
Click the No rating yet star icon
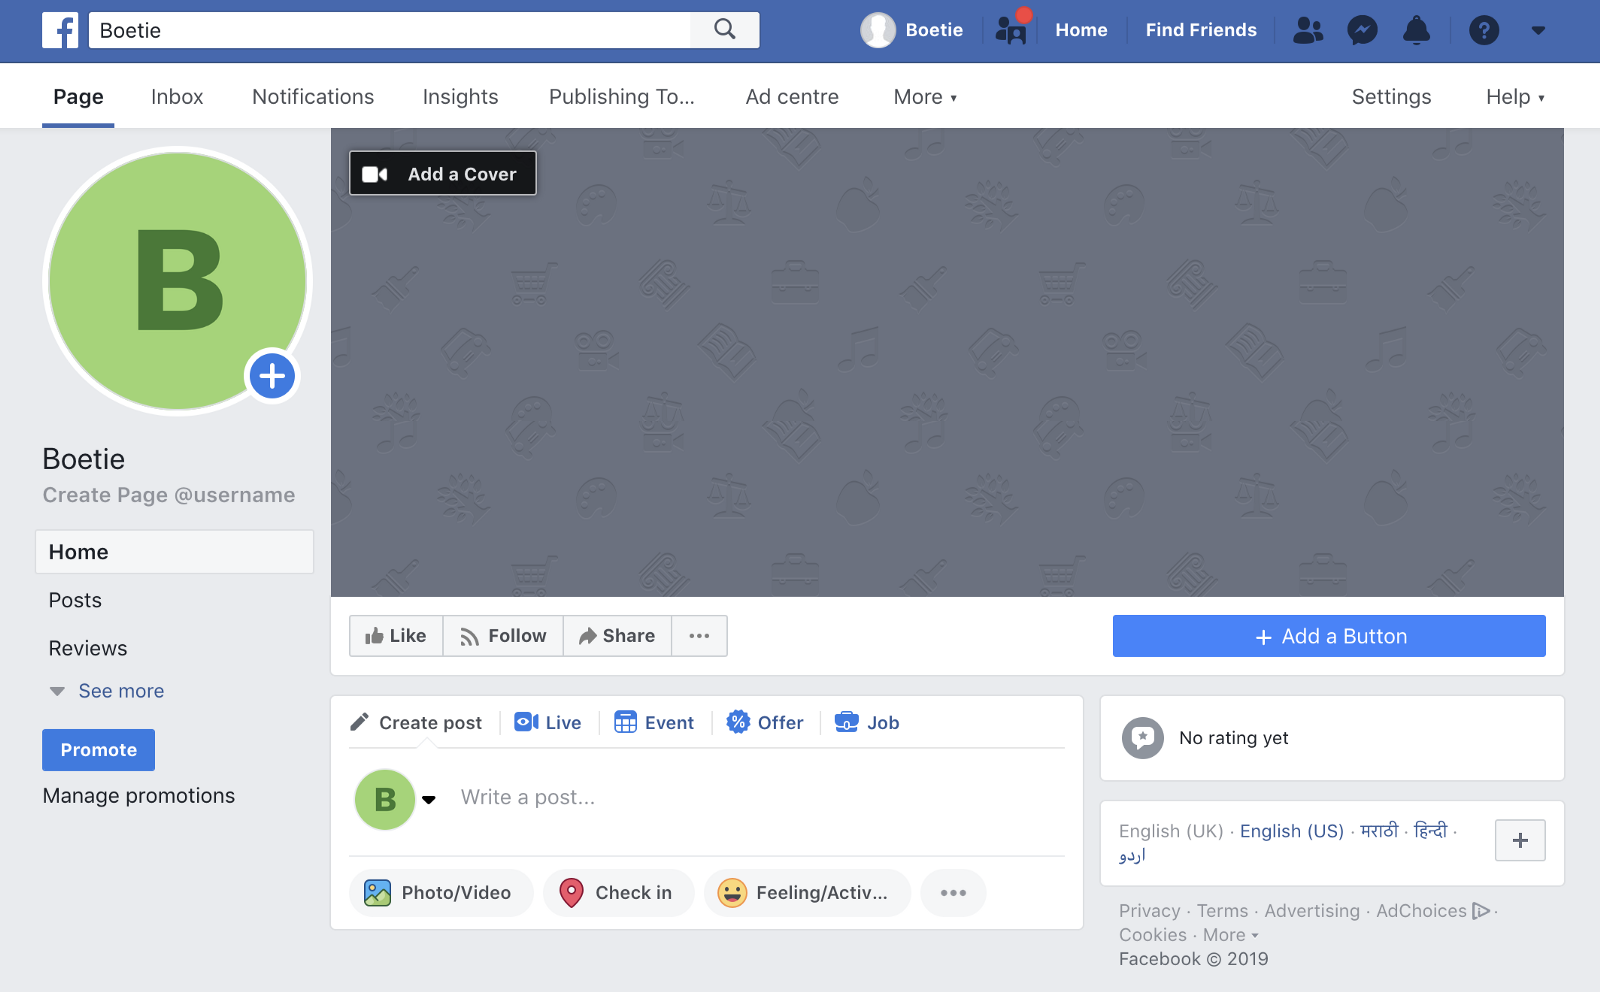point(1143,738)
